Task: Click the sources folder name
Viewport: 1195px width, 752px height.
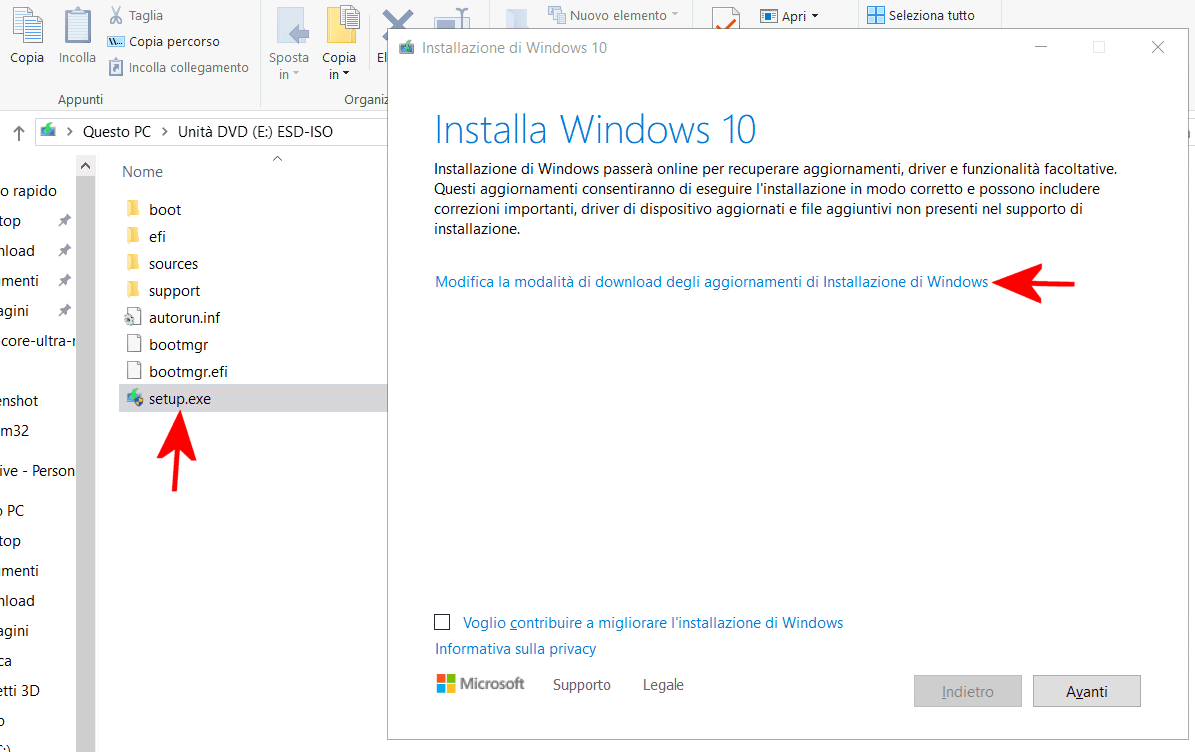Action: point(173,264)
